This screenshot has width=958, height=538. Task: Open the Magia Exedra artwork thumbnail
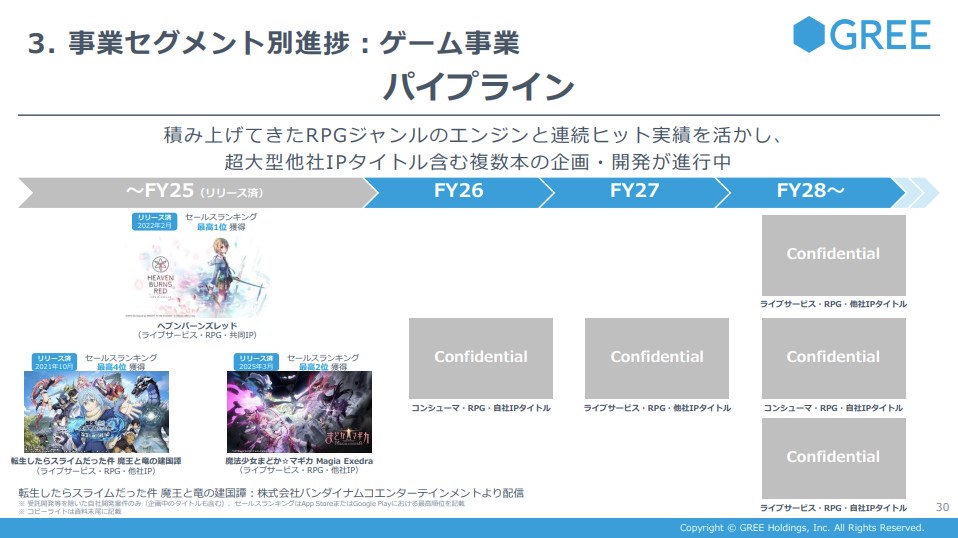pos(299,412)
